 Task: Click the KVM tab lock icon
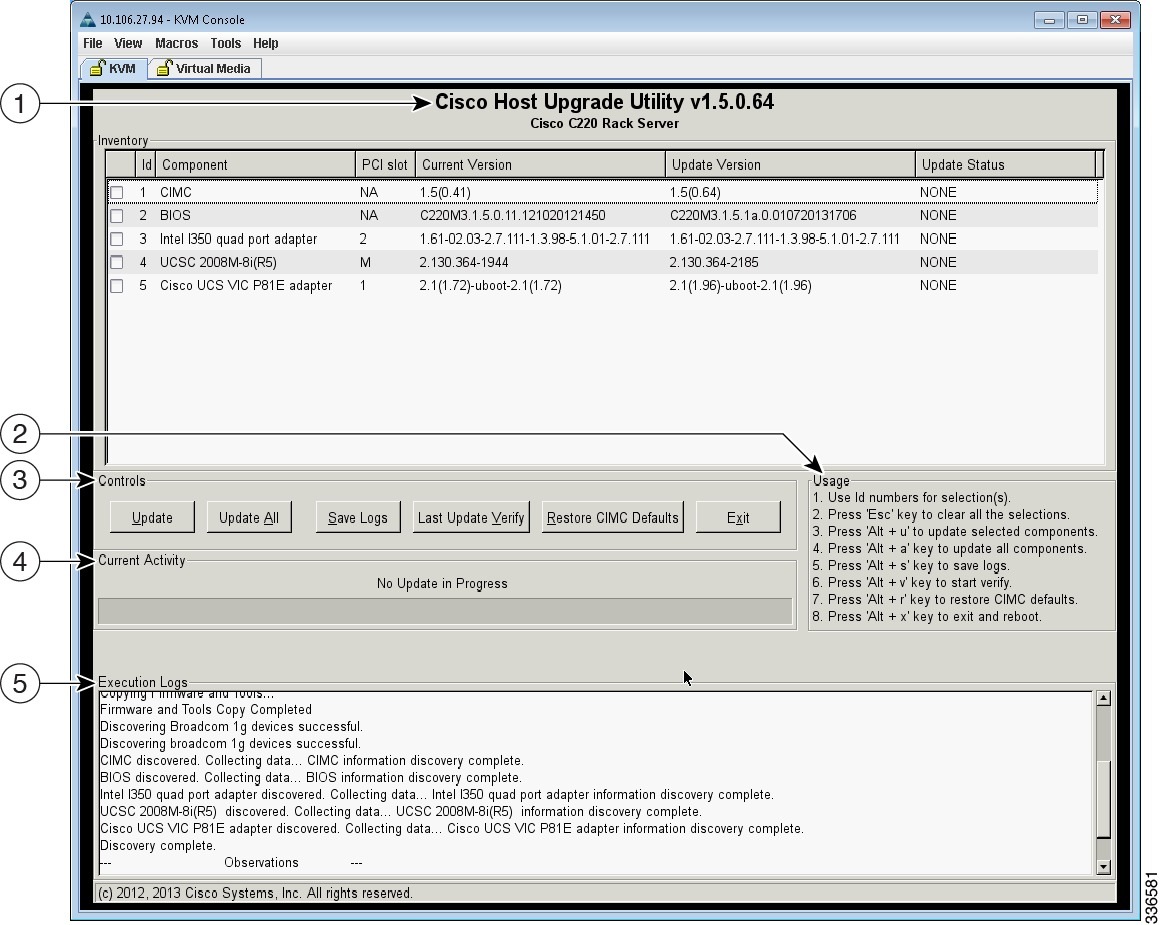[99, 68]
